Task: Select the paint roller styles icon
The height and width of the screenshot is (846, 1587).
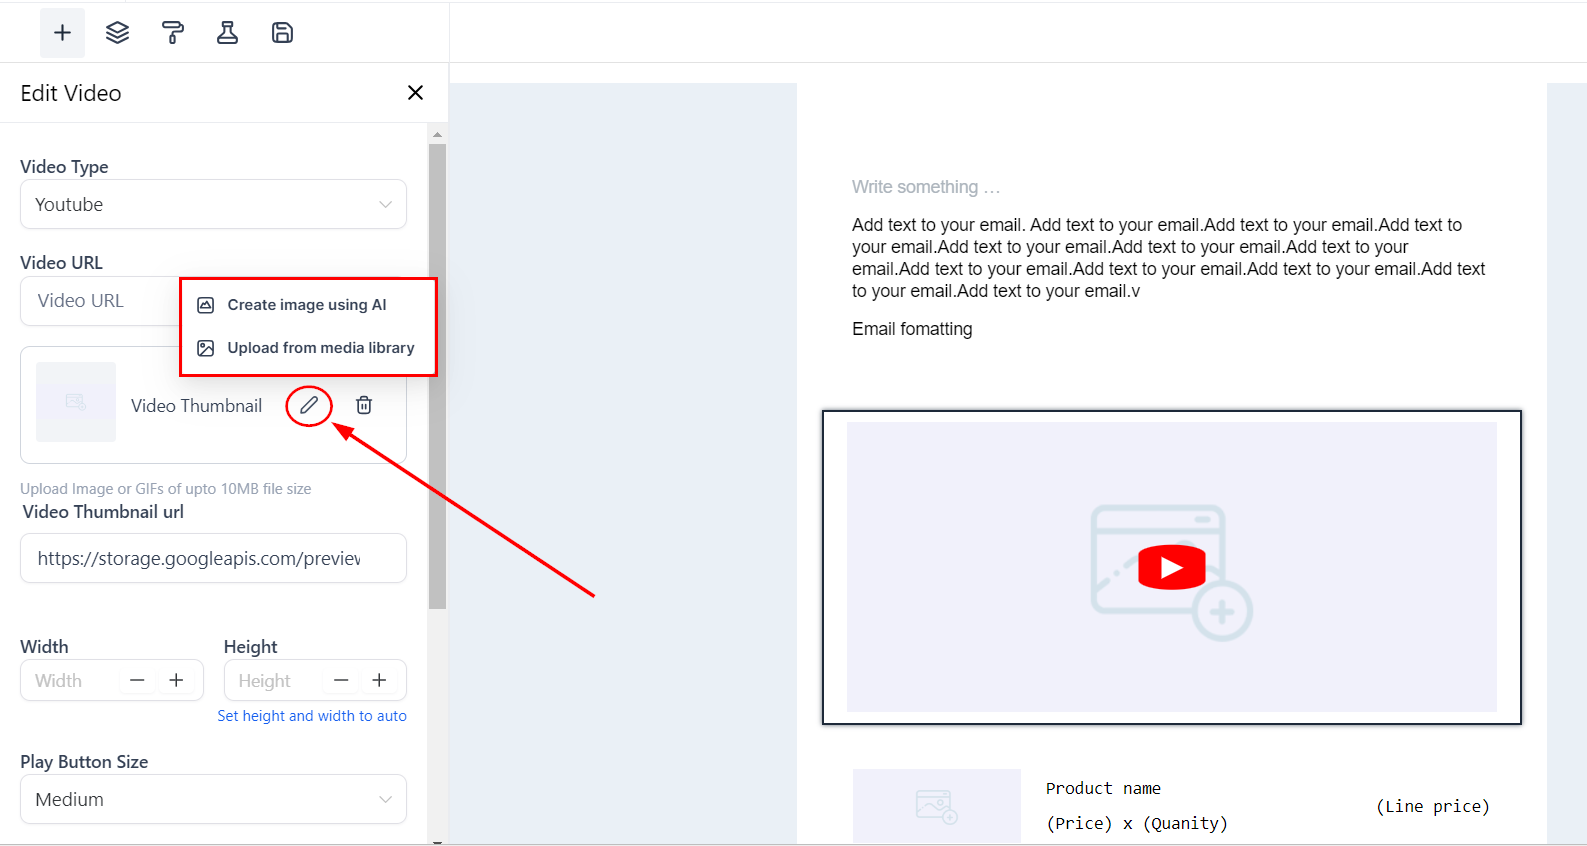Action: [173, 33]
